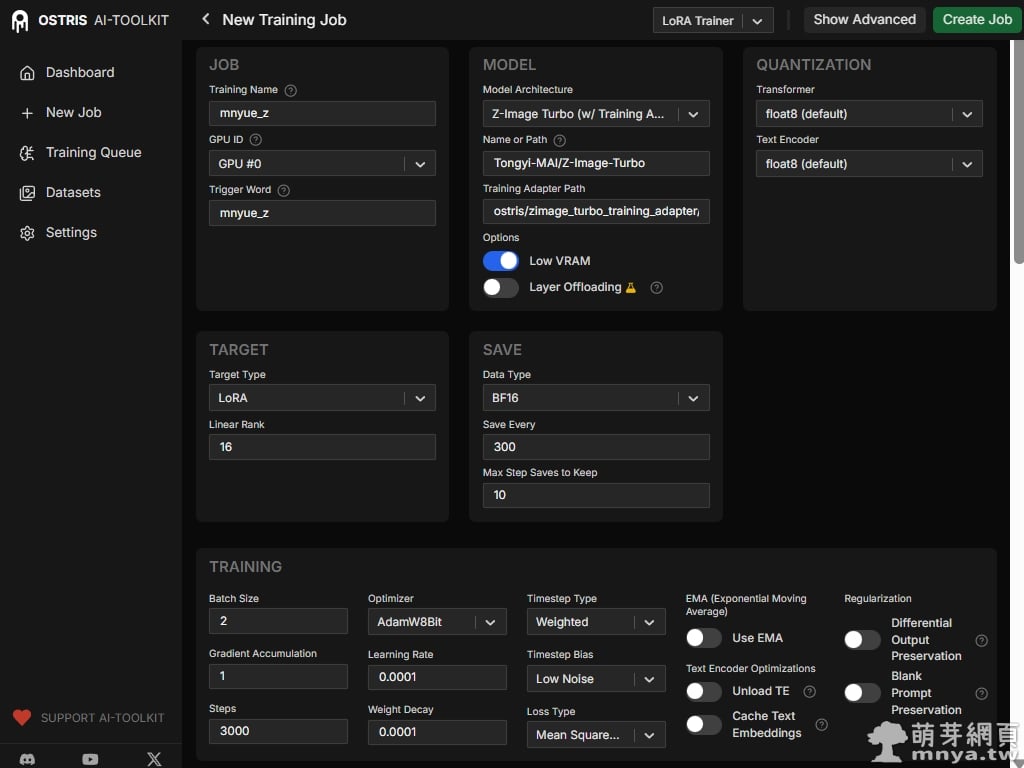Image resolution: width=1024 pixels, height=768 pixels.
Task: Expand the Optimizer AdamW8Bit dropdown
Action: [437, 622]
